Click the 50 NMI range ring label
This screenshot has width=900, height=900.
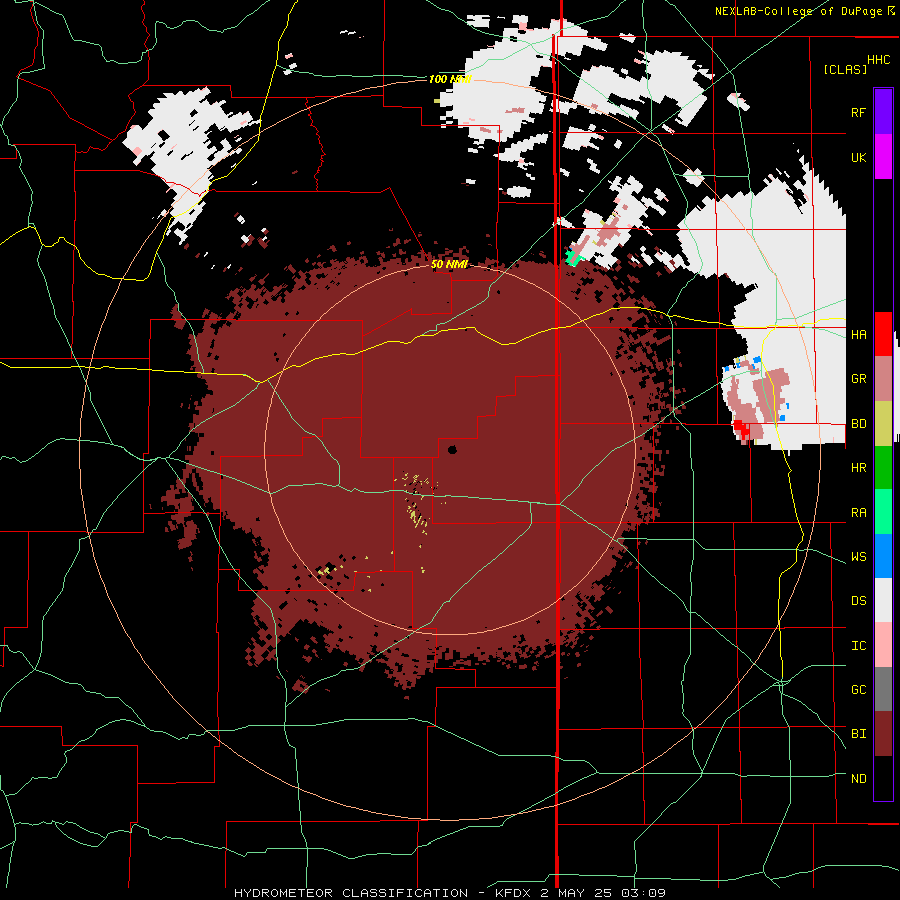449,264
